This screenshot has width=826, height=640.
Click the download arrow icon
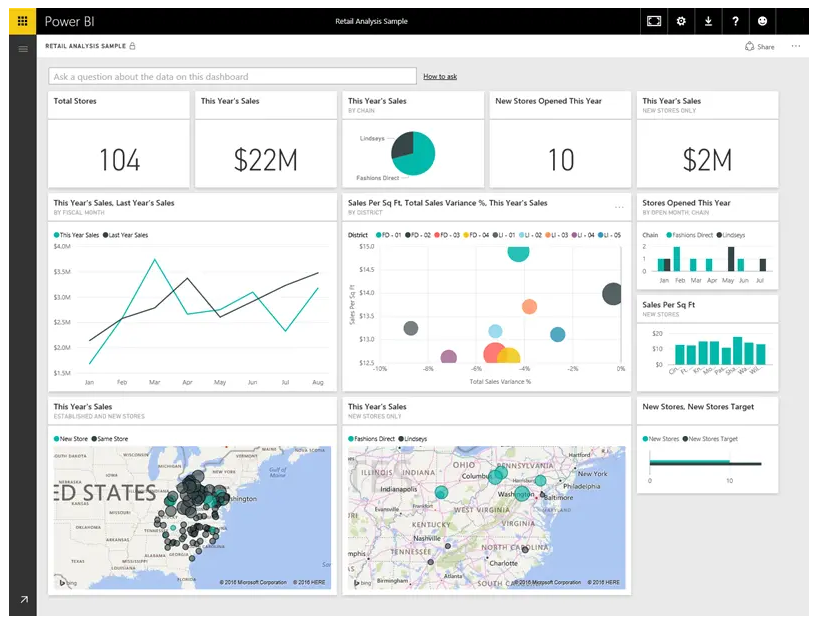709,21
